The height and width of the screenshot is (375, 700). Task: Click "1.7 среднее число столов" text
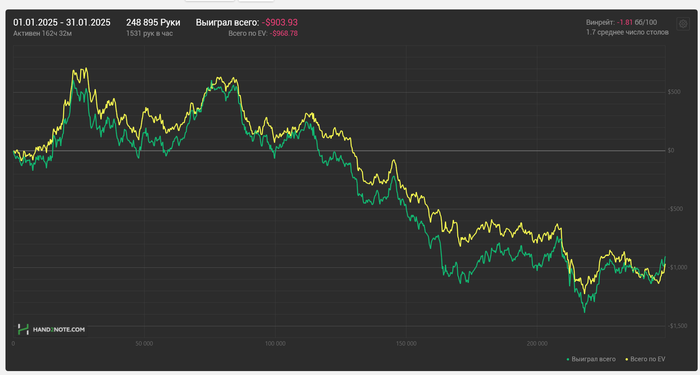(x=627, y=33)
